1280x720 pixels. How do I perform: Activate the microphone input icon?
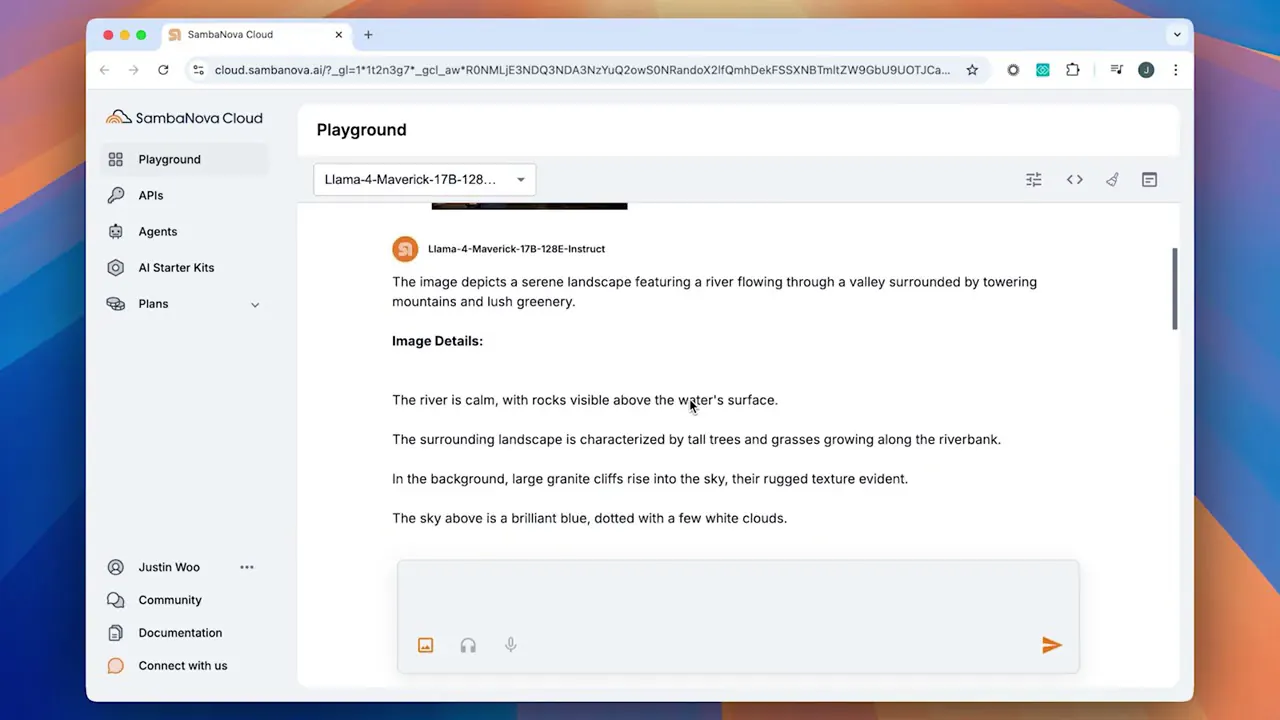tap(511, 645)
